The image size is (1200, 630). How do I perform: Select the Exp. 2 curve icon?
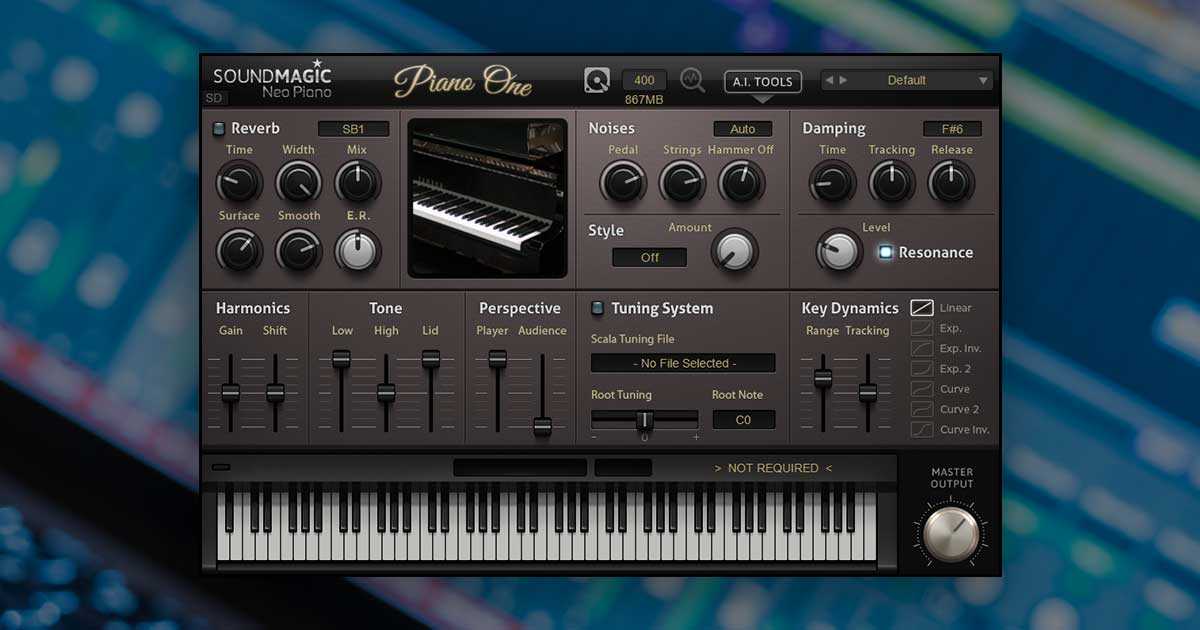click(921, 369)
